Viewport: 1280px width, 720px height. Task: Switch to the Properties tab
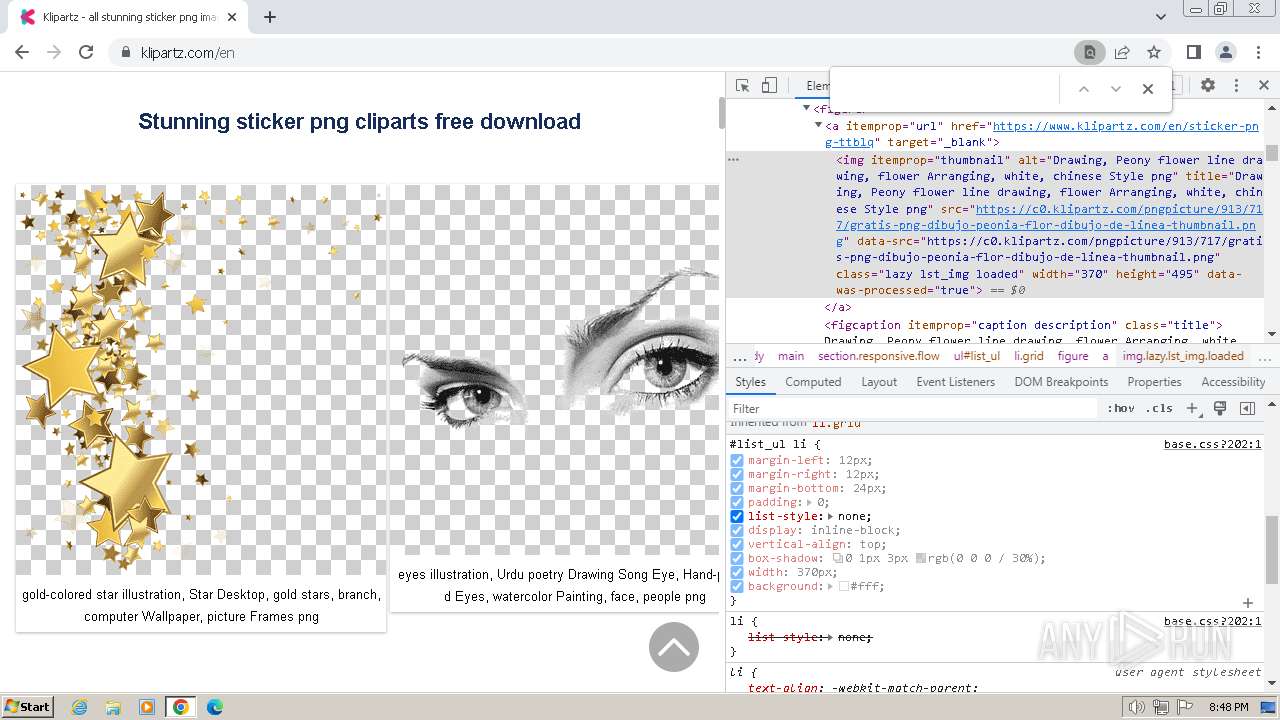pos(1154,382)
